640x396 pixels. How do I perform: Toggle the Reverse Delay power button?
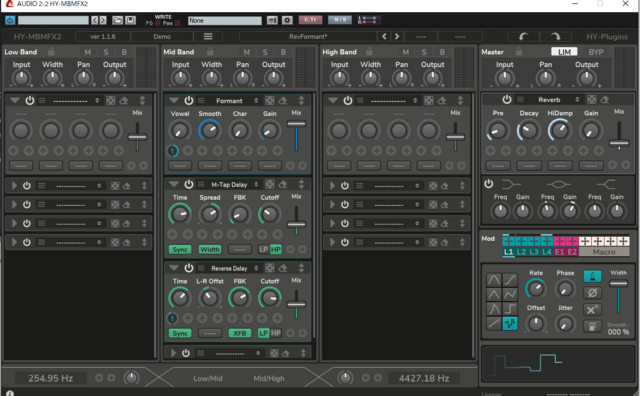tap(189, 268)
